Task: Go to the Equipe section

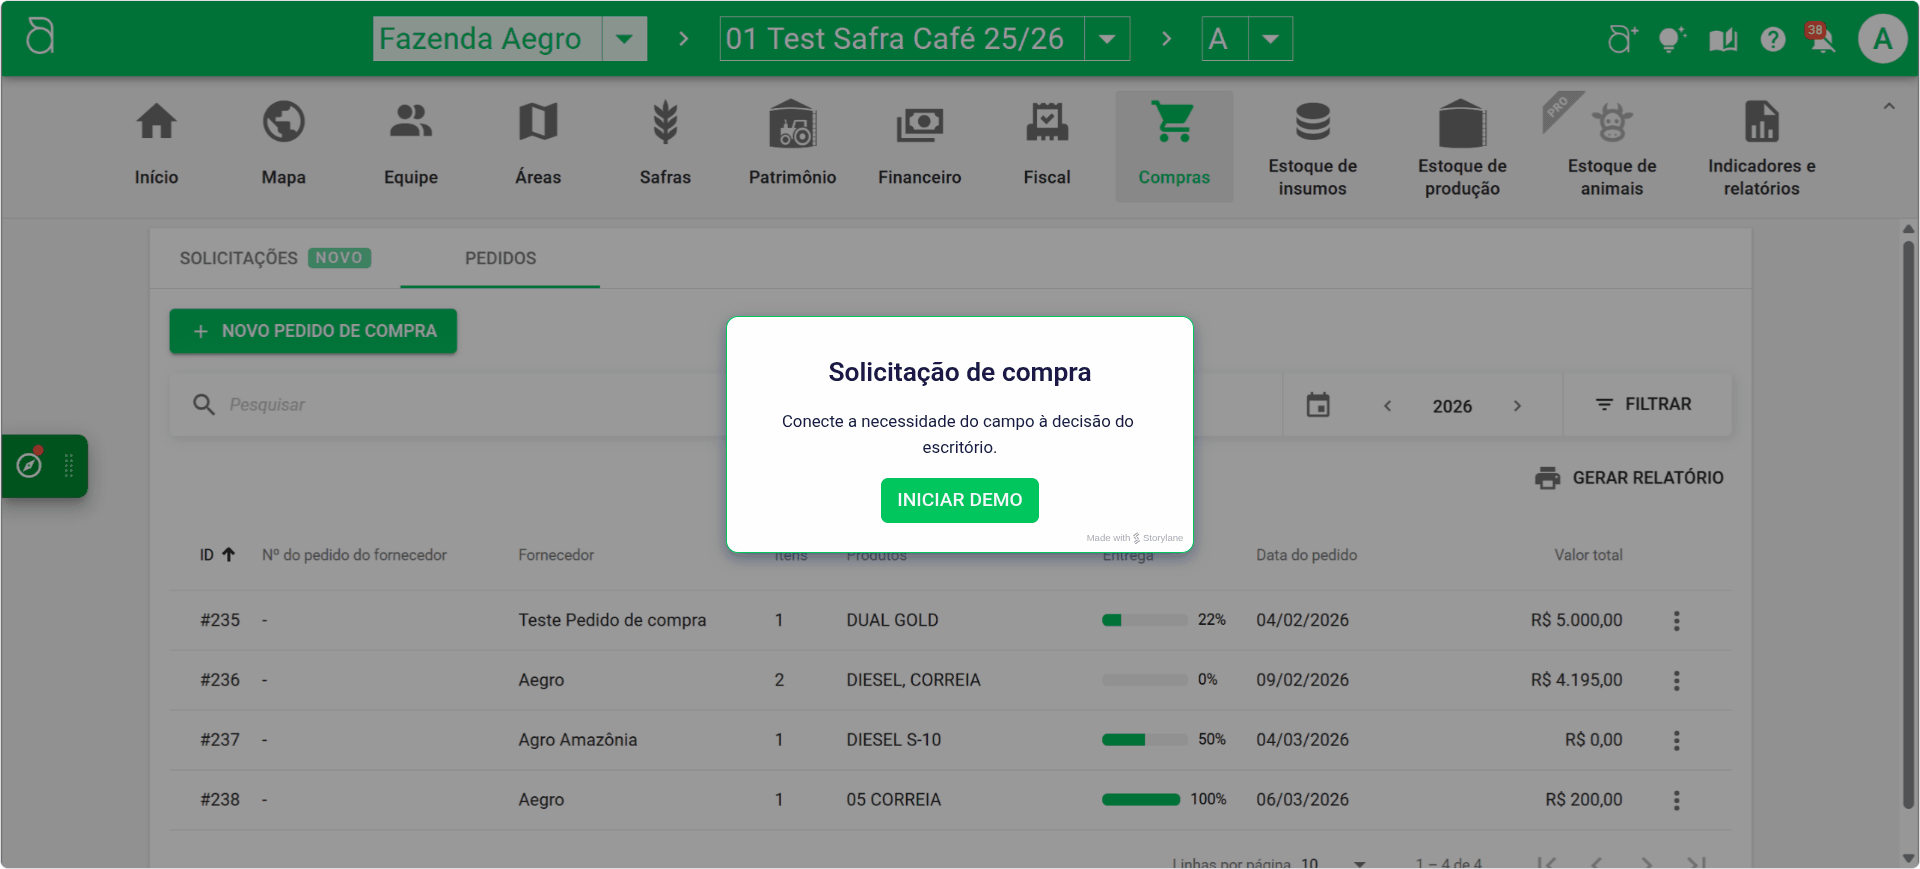Action: (x=411, y=146)
